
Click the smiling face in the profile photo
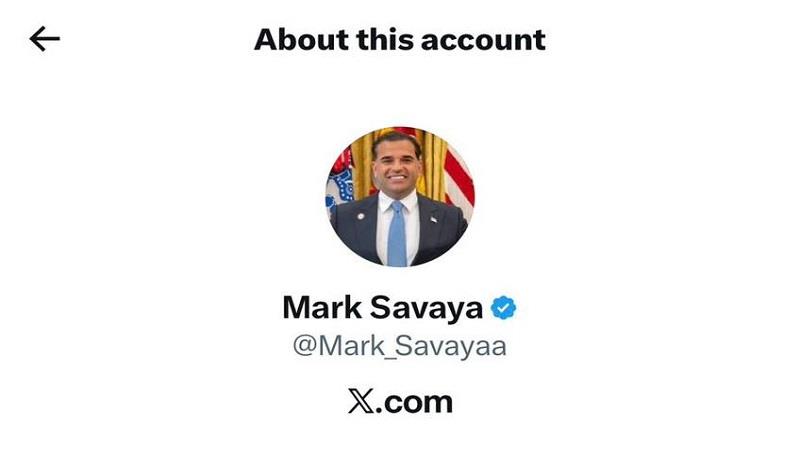click(x=397, y=166)
